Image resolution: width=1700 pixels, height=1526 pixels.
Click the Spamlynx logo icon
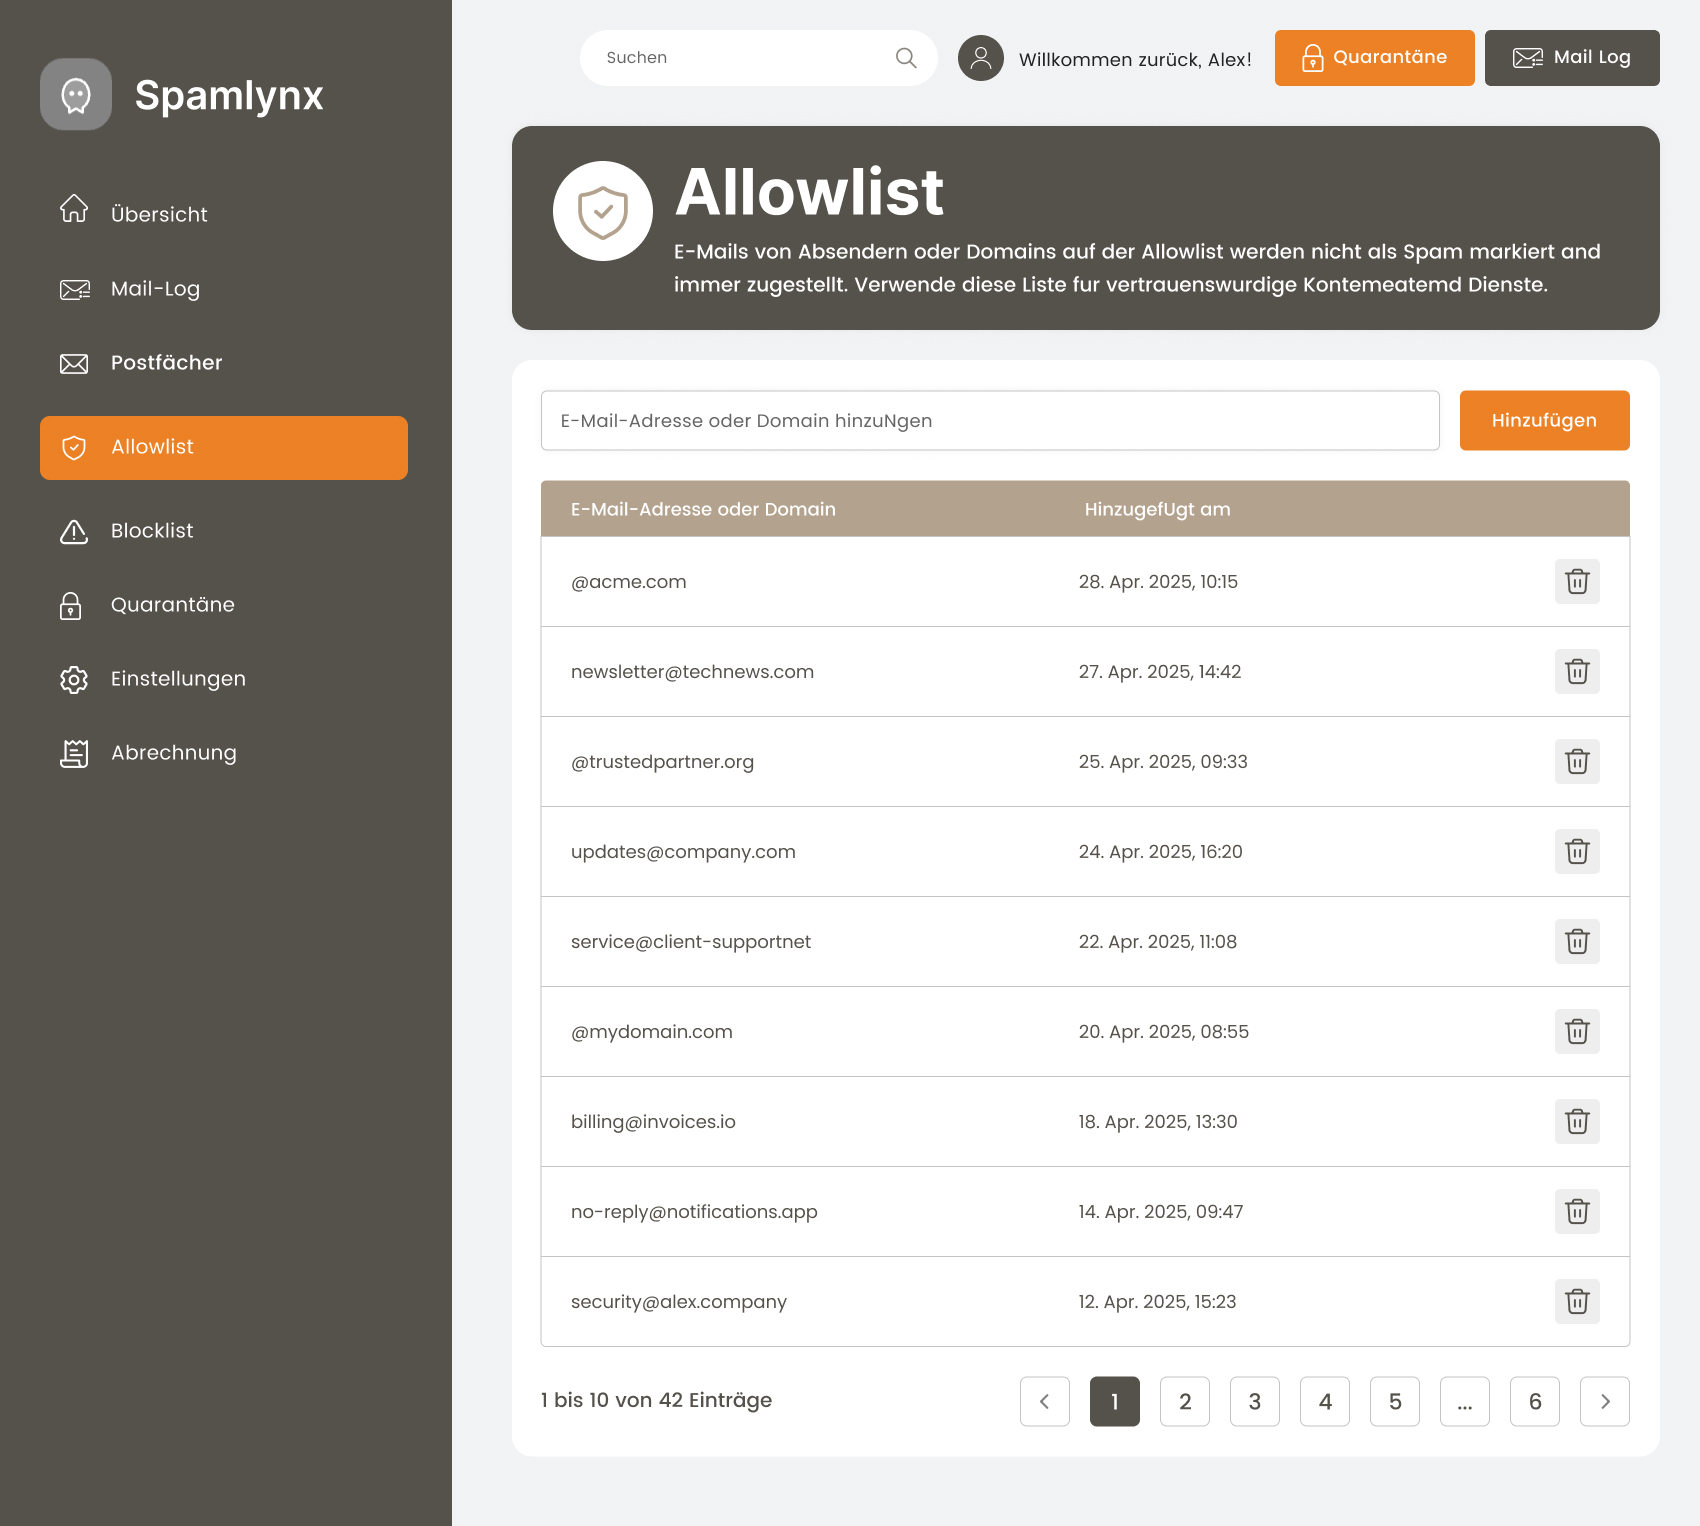pos(76,94)
